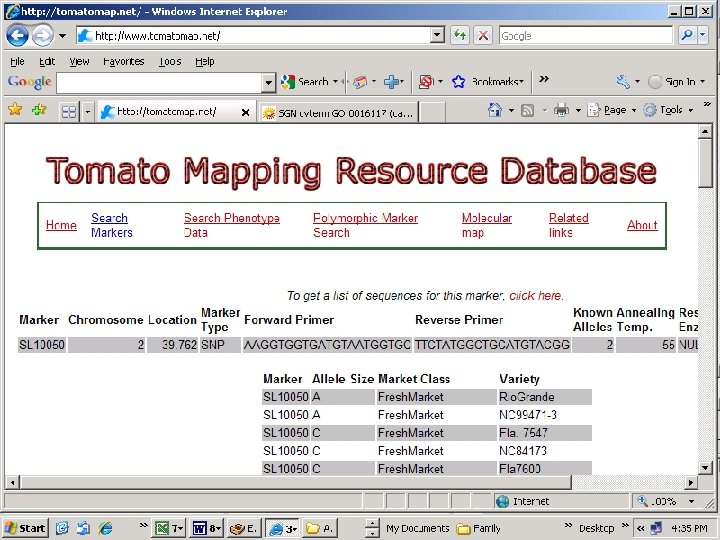Click the 'click here' sequences link
The width and height of the screenshot is (720, 540).
(536, 296)
